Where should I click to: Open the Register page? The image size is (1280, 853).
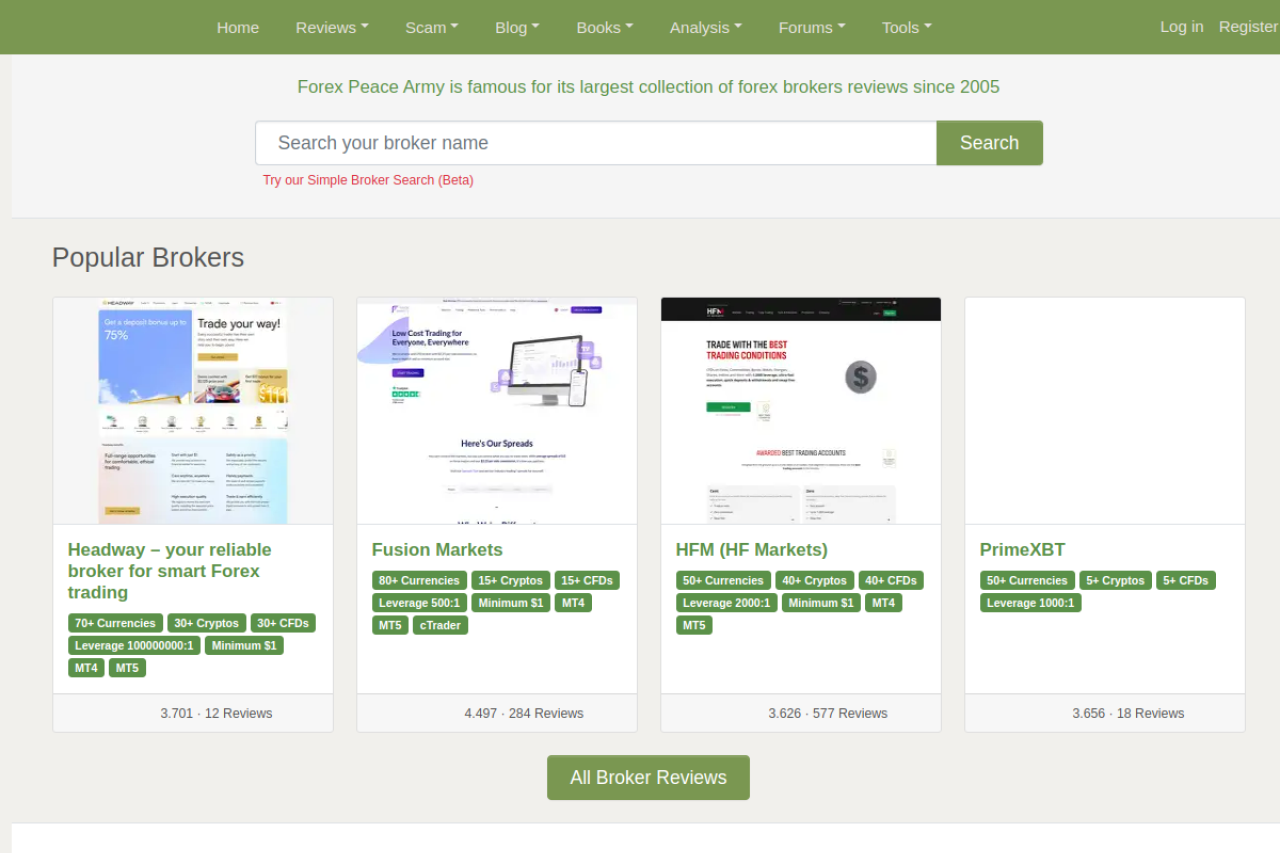[1248, 27]
